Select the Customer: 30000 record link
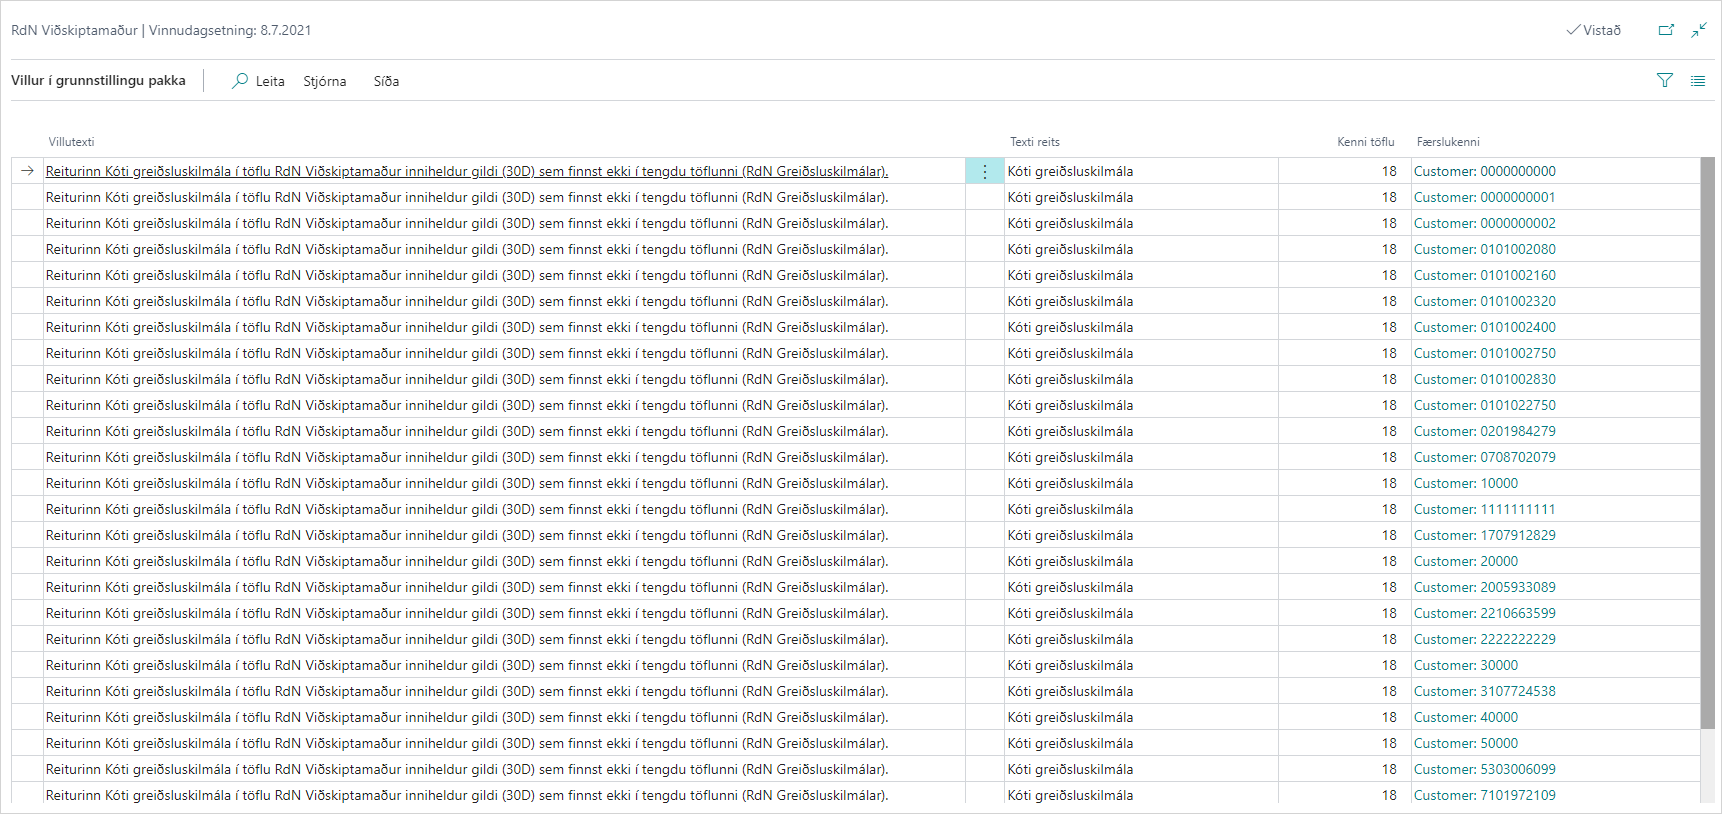 pyautogui.click(x=1465, y=665)
